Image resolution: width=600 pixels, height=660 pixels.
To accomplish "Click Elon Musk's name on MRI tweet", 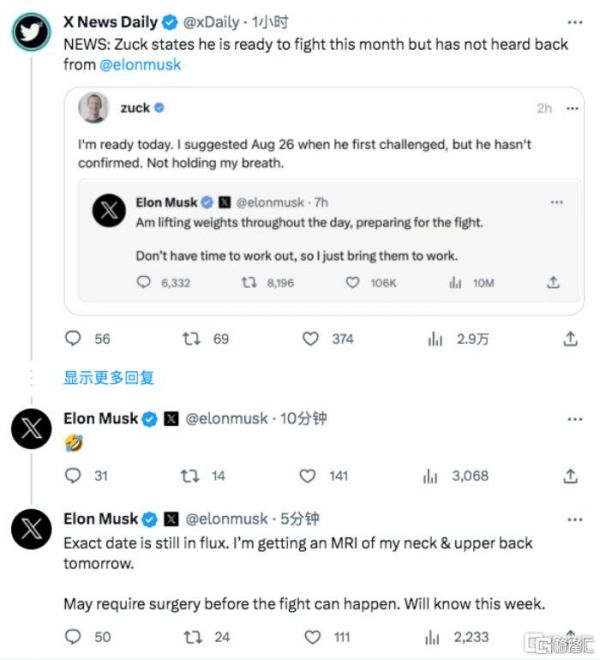I will coord(101,519).
